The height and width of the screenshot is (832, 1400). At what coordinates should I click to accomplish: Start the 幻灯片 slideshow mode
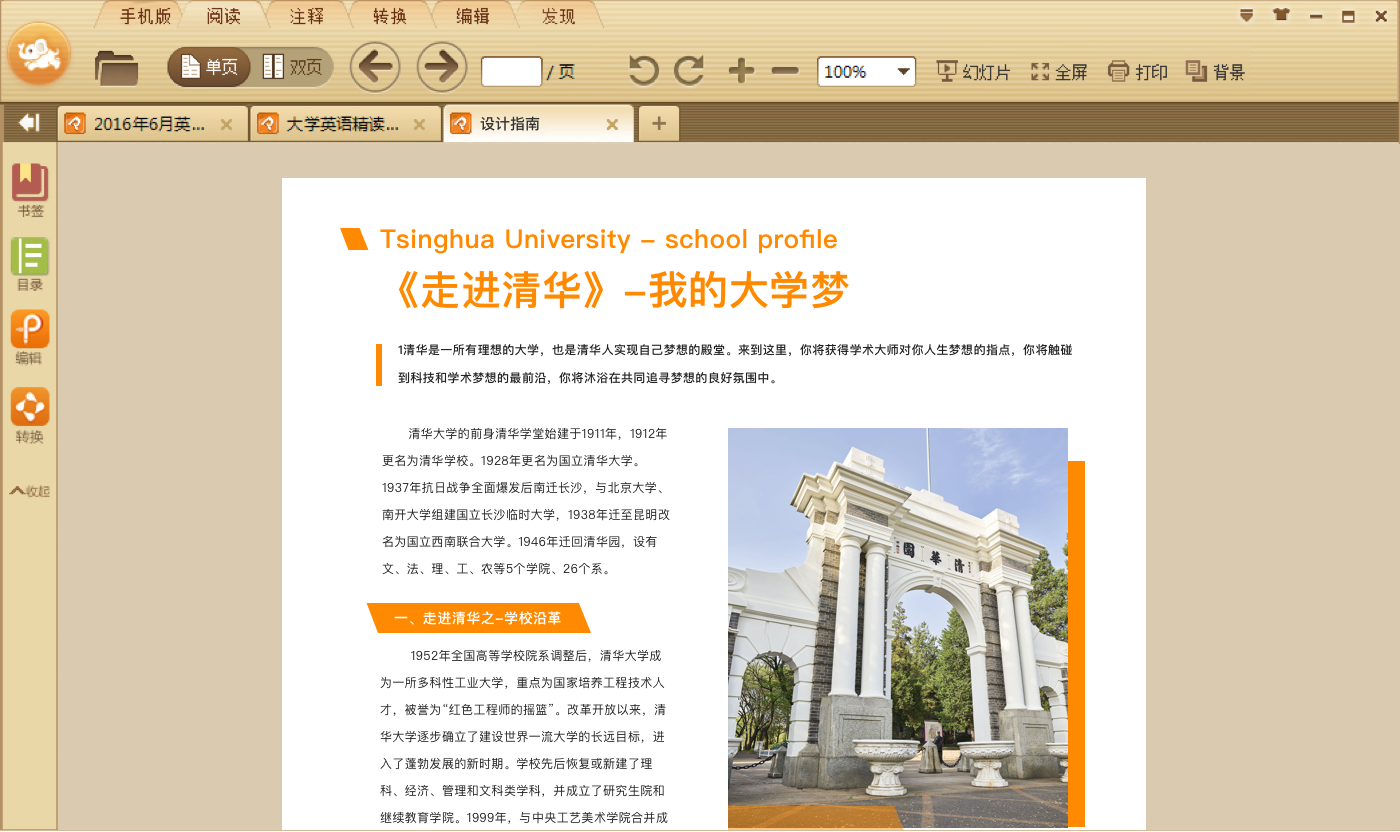click(x=971, y=70)
